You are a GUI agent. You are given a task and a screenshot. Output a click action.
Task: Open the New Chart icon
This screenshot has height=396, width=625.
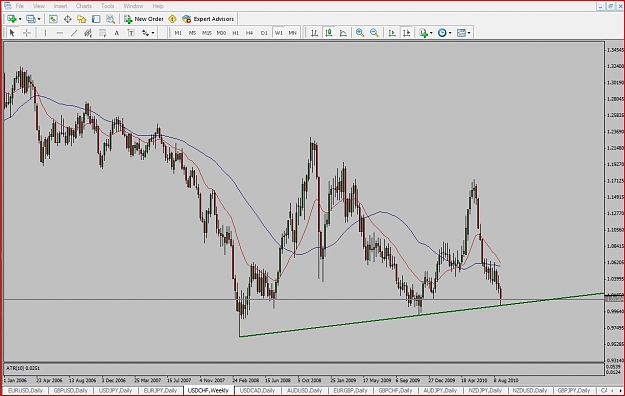coord(11,19)
